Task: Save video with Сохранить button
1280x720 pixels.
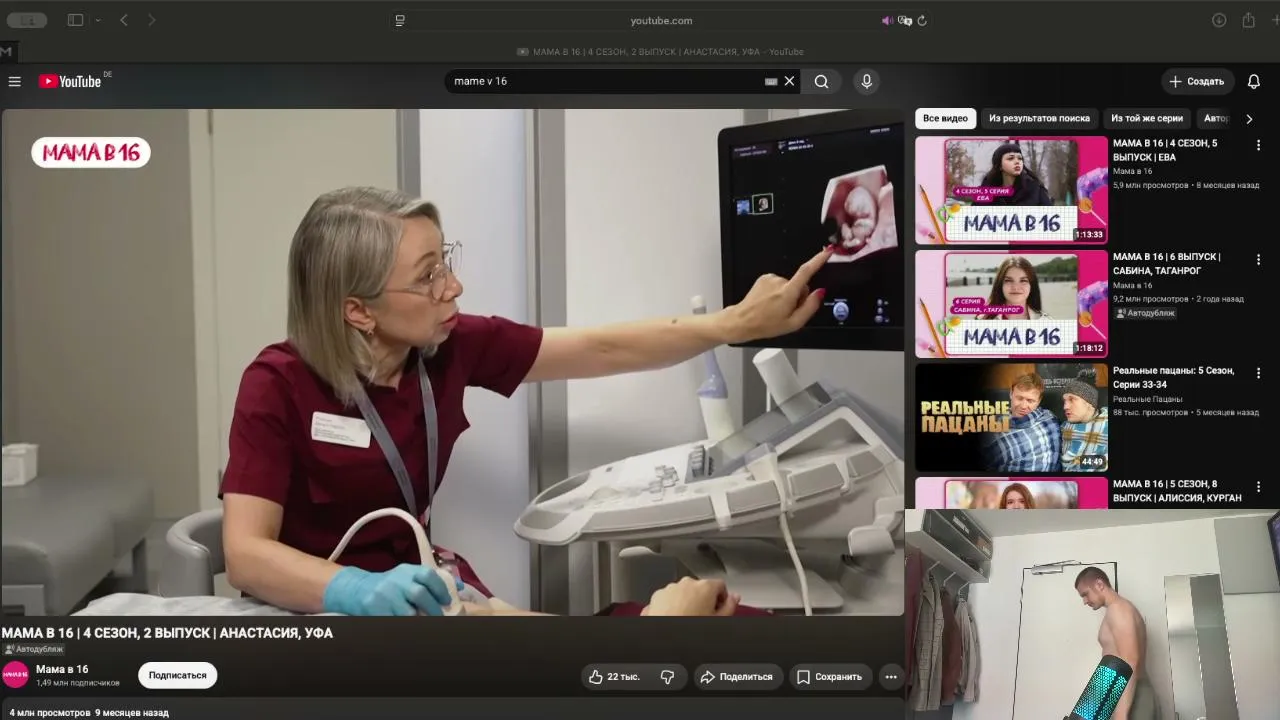Action: (829, 677)
